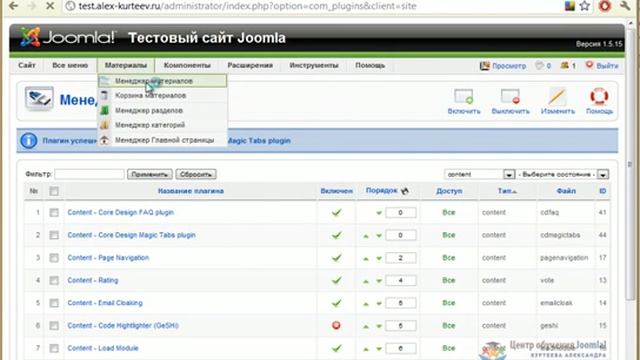This screenshot has width=640, height=360.
Task: Click the red Opera-style extension icon
Action: [x=605, y=6]
